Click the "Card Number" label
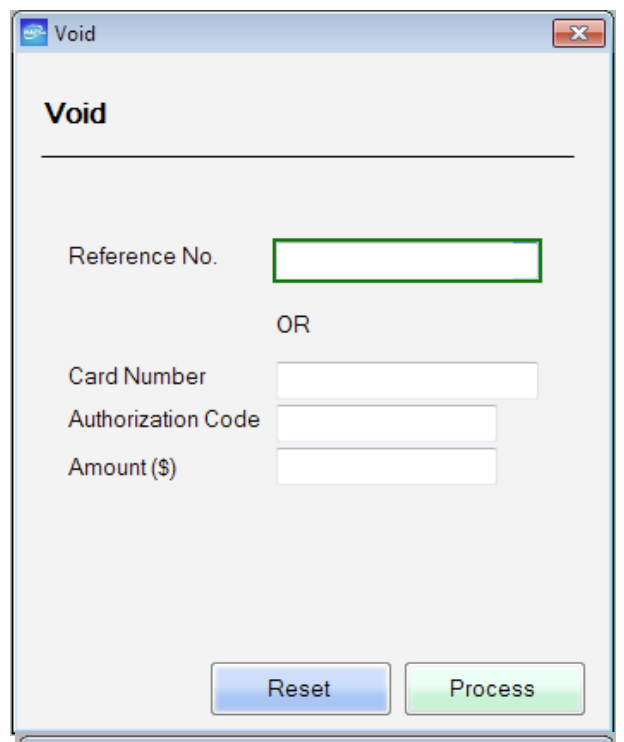Image resolution: width=624 pixels, height=742 pixels. (137, 377)
